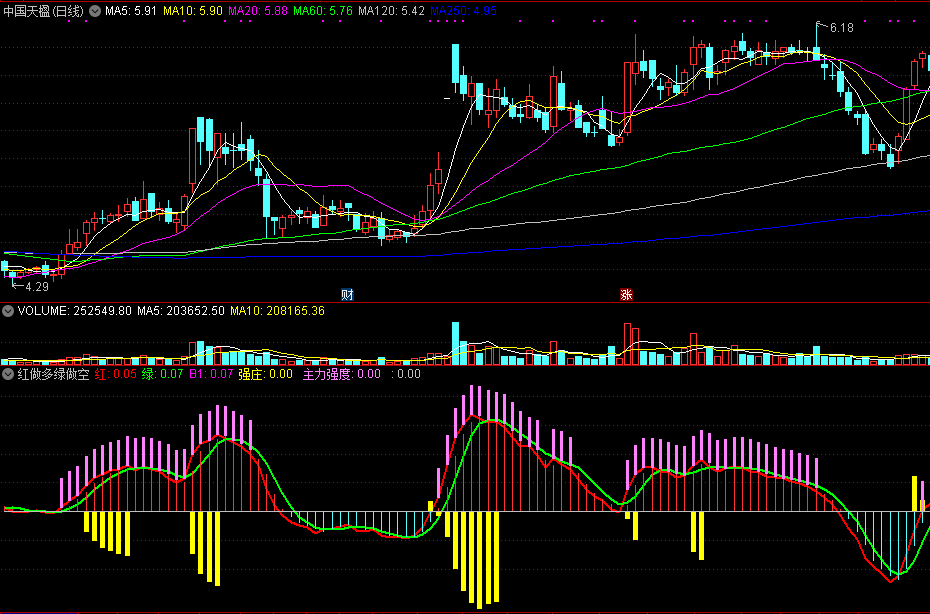Click the MA5: 5.91 price average label

130,11
